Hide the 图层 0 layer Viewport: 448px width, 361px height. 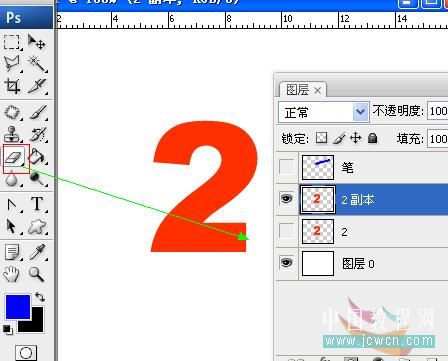(287, 263)
